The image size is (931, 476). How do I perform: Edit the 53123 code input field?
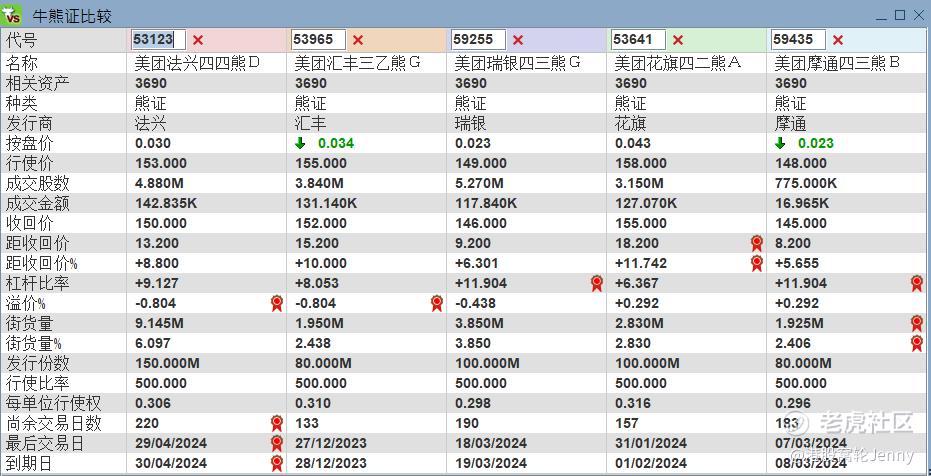click(x=159, y=40)
